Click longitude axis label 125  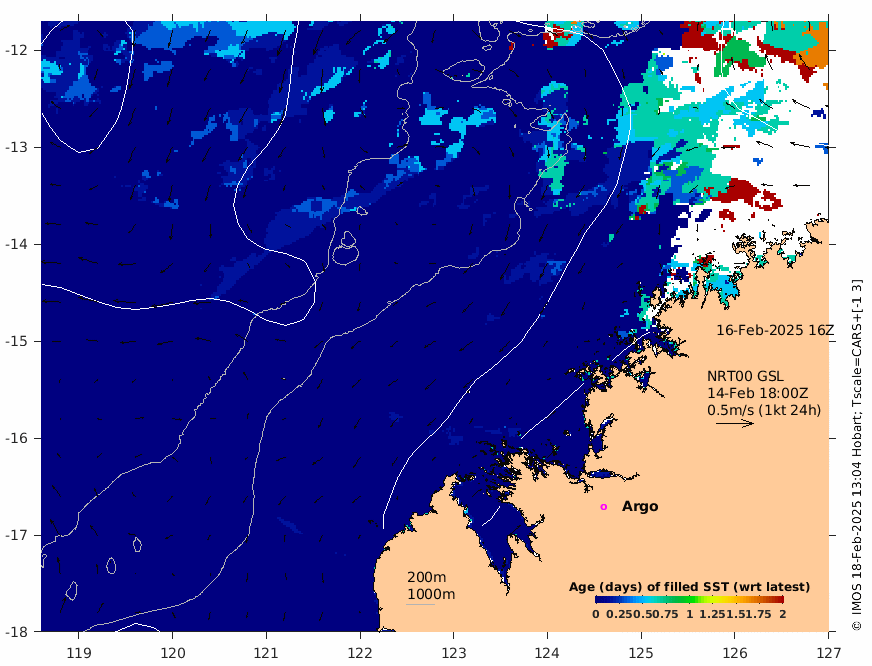(641, 652)
